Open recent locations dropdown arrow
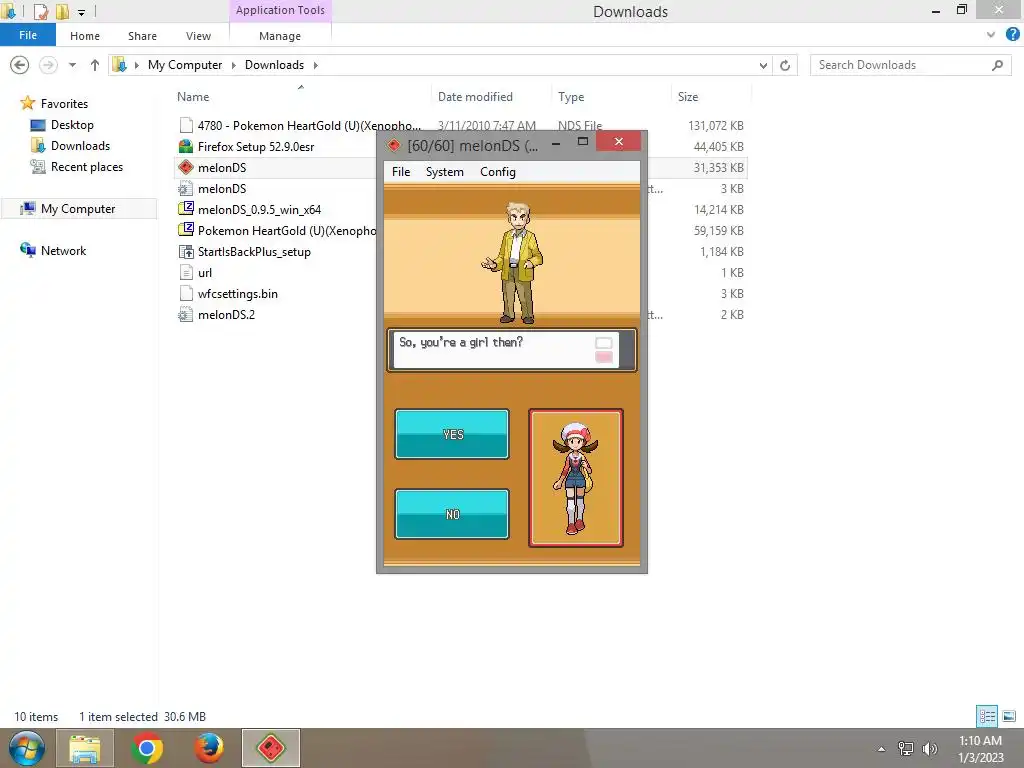The width and height of the screenshot is (1024, 768). pos(72,65)
